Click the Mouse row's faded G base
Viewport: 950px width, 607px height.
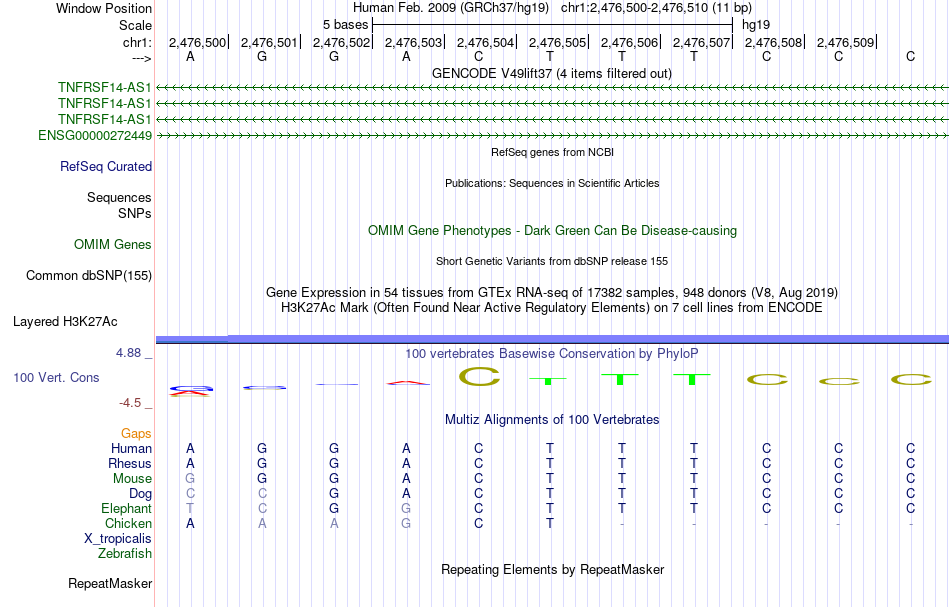[x=190, y=479]
